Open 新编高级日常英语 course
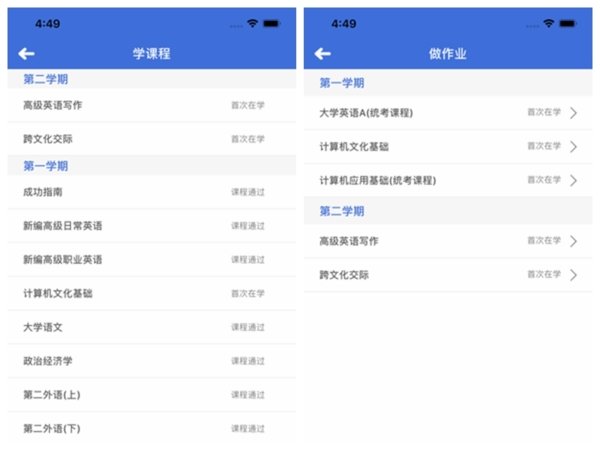 (x=62, y=226)
